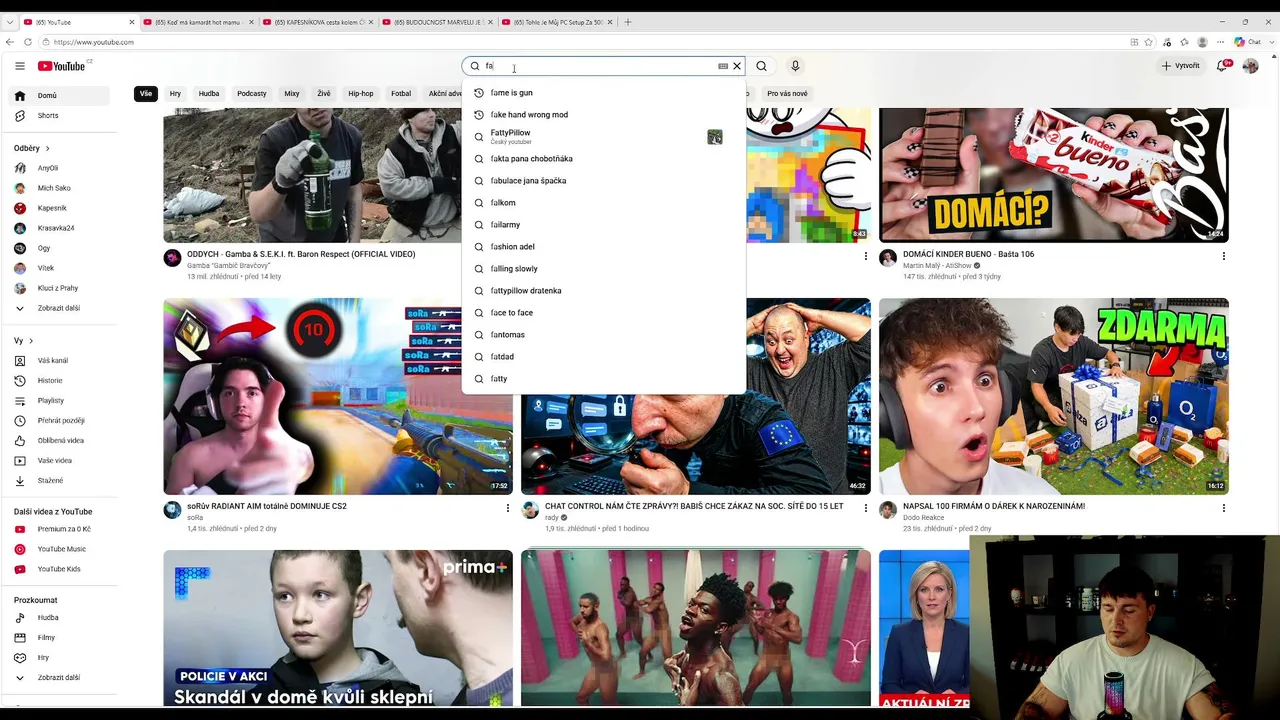Open the DOMÁCÍ KINDER BUENO video thumbnail

(x=1054, y=175)
